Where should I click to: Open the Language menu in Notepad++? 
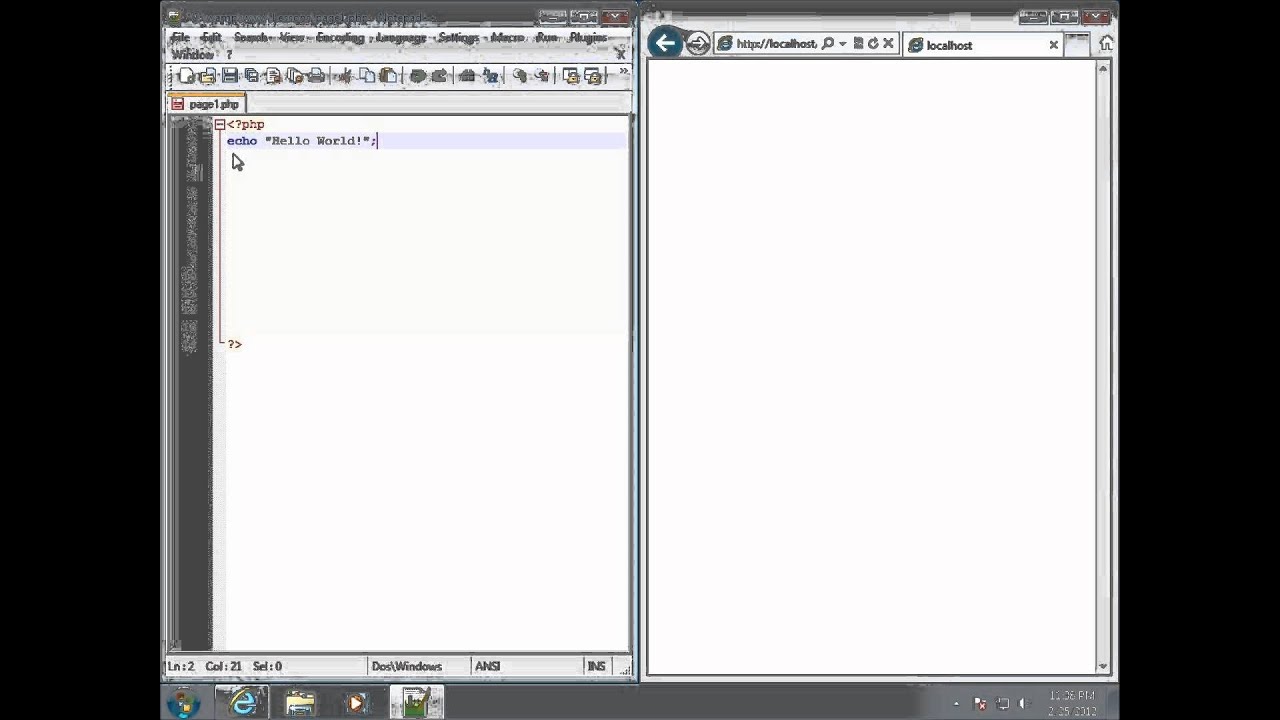(400, 38)
